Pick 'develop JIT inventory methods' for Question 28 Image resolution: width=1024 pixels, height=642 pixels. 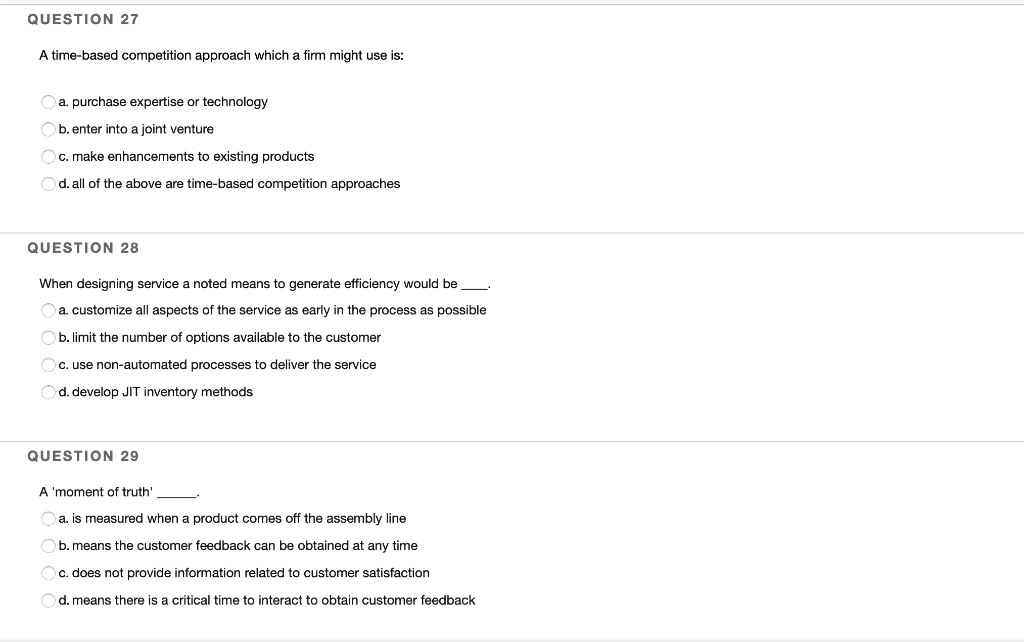tap(48, 392)
